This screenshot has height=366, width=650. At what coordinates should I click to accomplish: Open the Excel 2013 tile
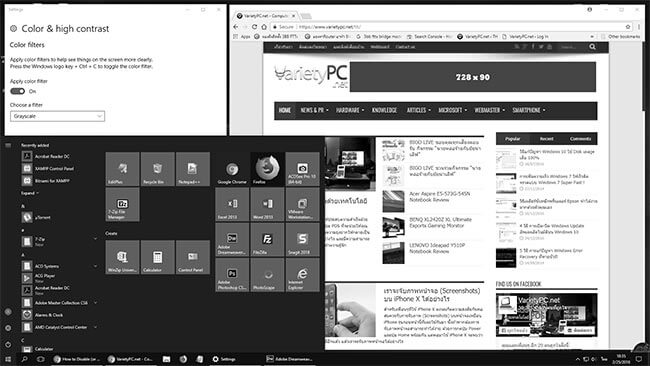point(232,204)
